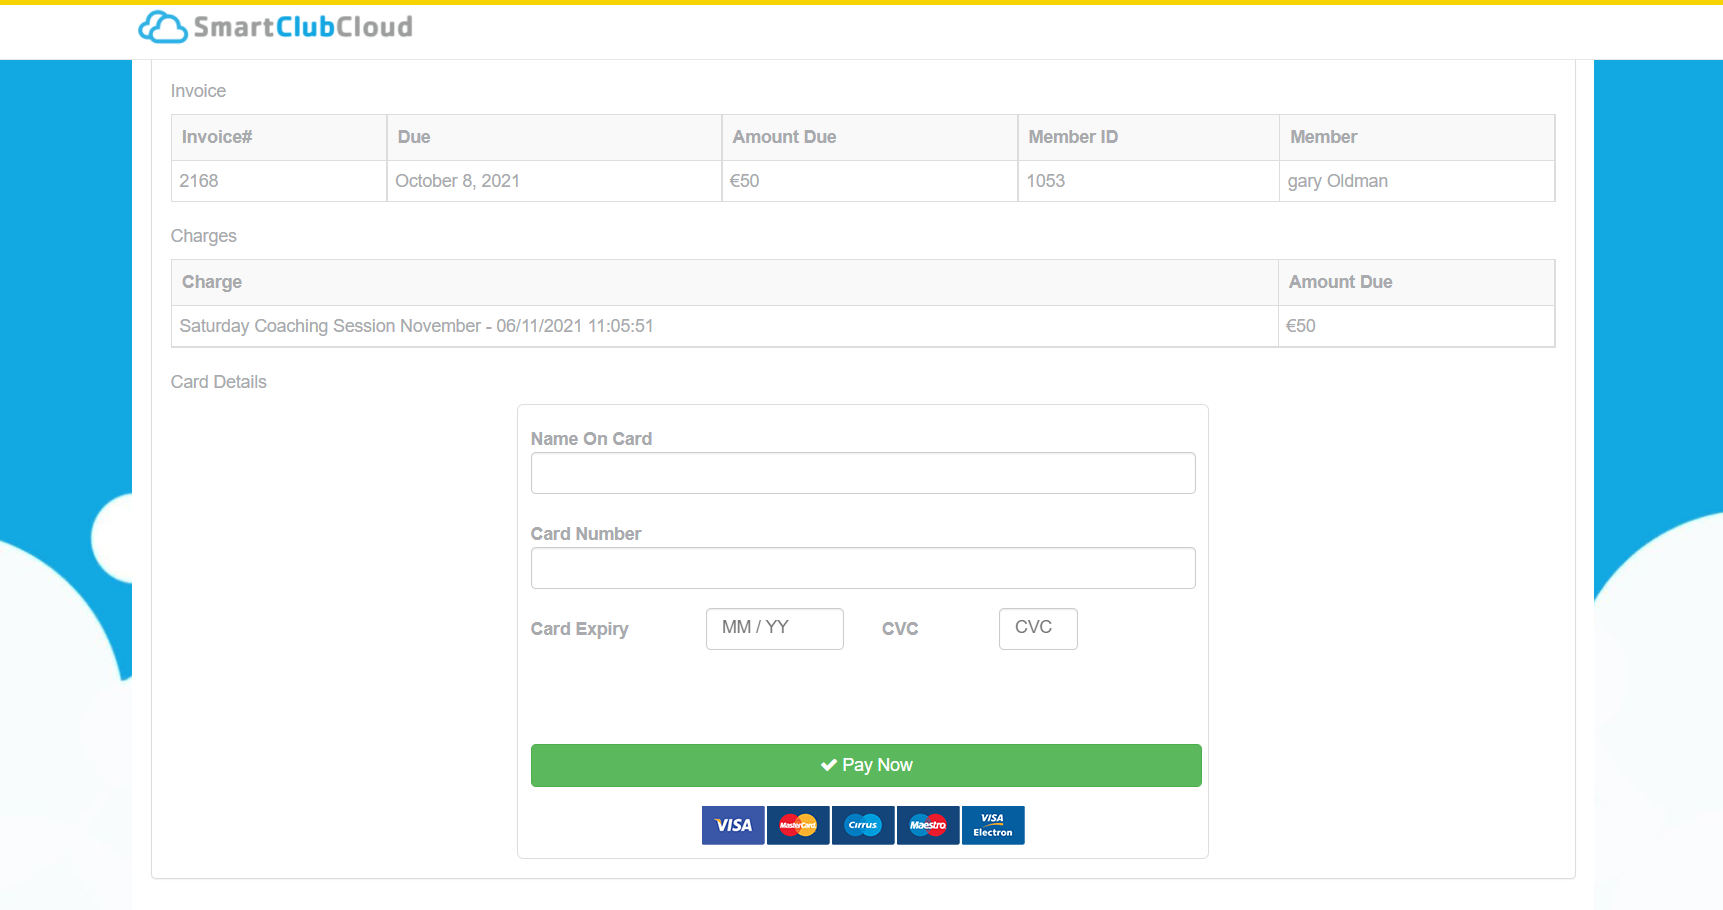This screenshot has height=910, width=1723.
Task: Click the CVC label text
Action: (x=900, y=629)
